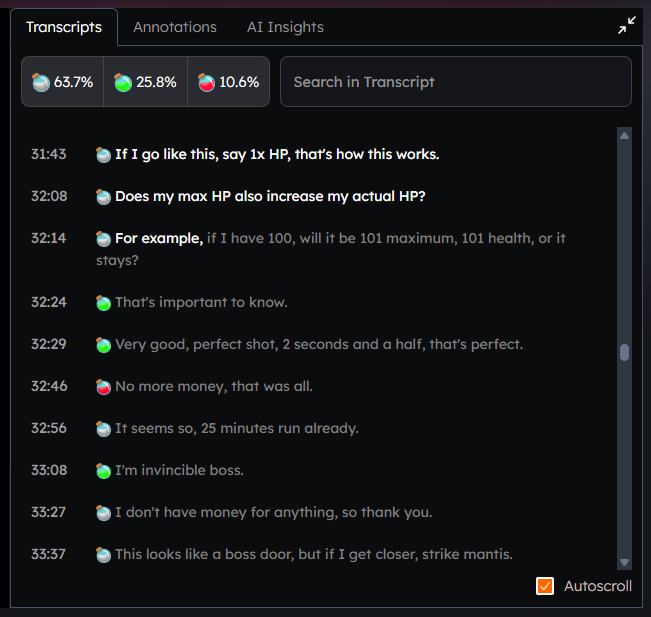651x617 pixels.
Task: Select line "It seems so, 25 minutes run already."
Action: click(237, 428)
